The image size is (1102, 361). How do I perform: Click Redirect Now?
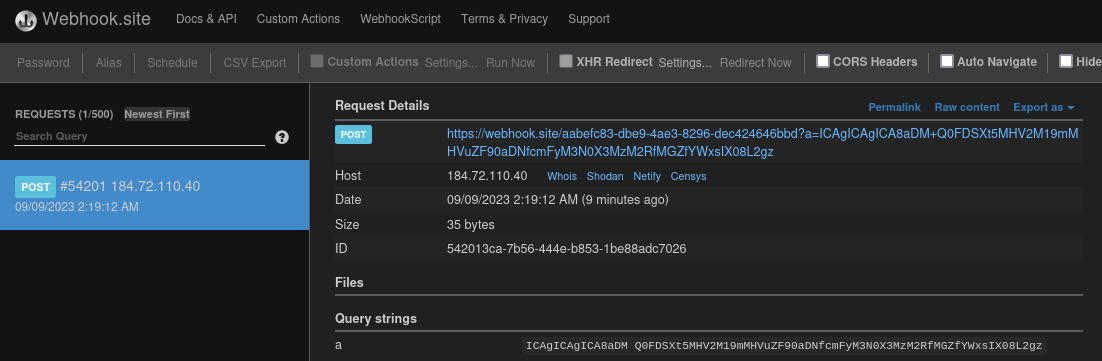[756, 63]
